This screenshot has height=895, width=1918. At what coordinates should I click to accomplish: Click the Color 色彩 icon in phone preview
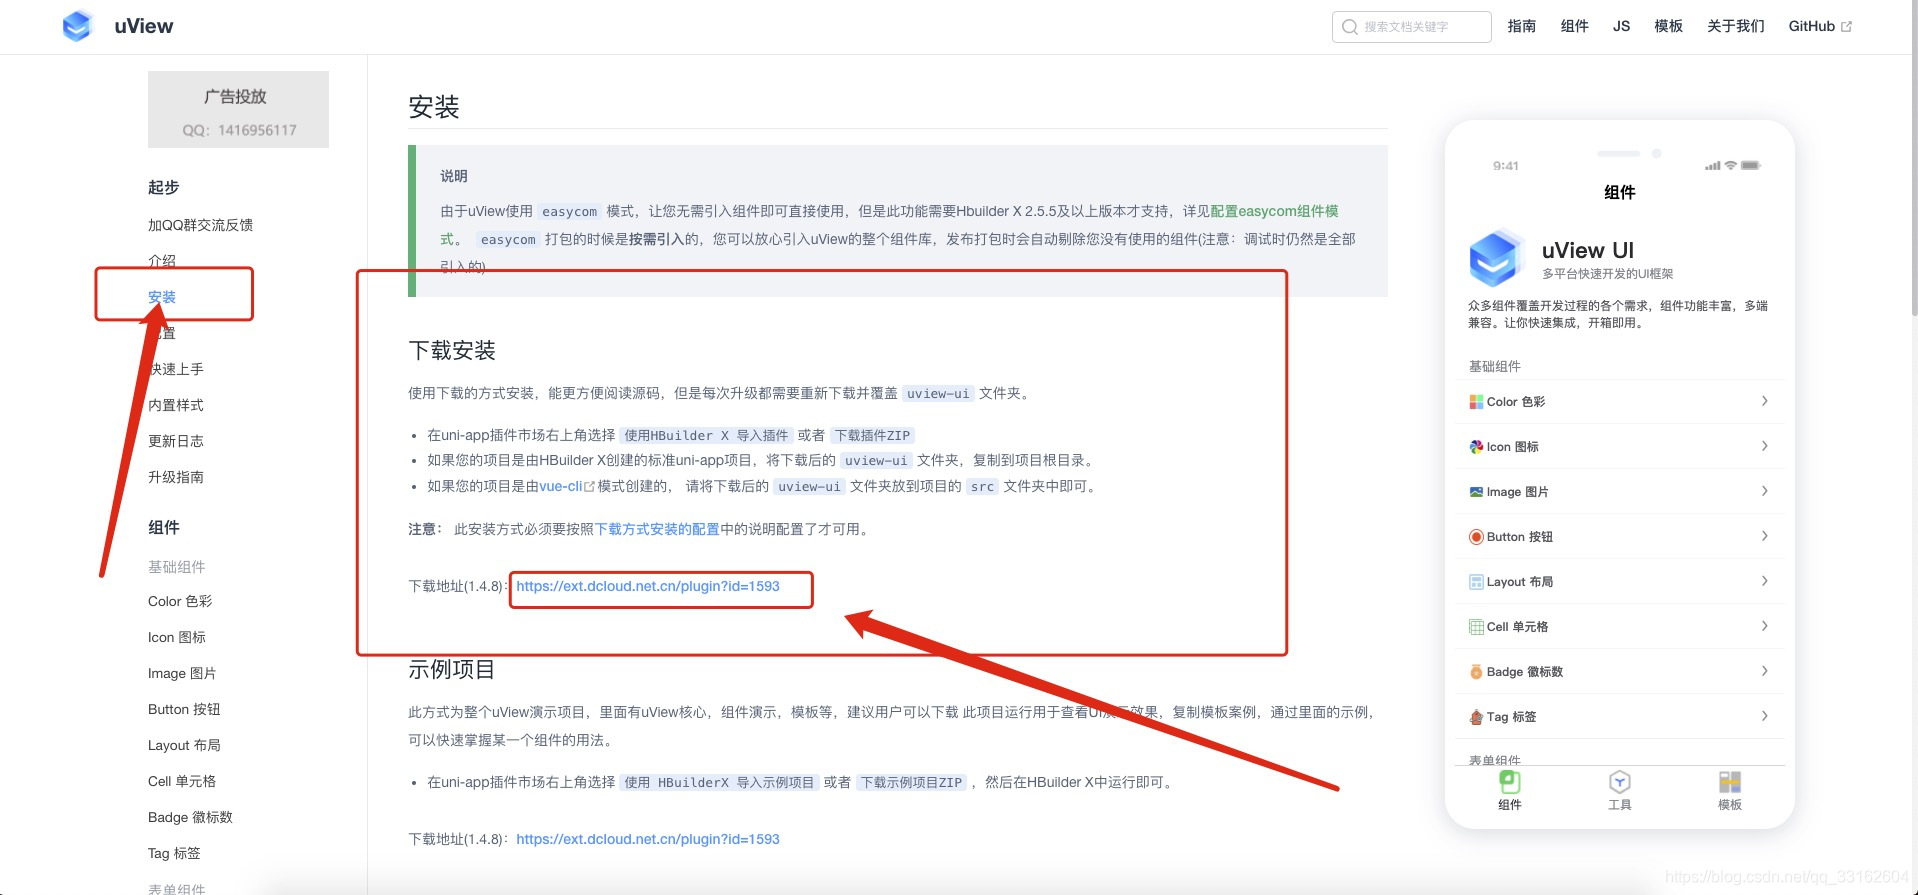(1476, 402)
